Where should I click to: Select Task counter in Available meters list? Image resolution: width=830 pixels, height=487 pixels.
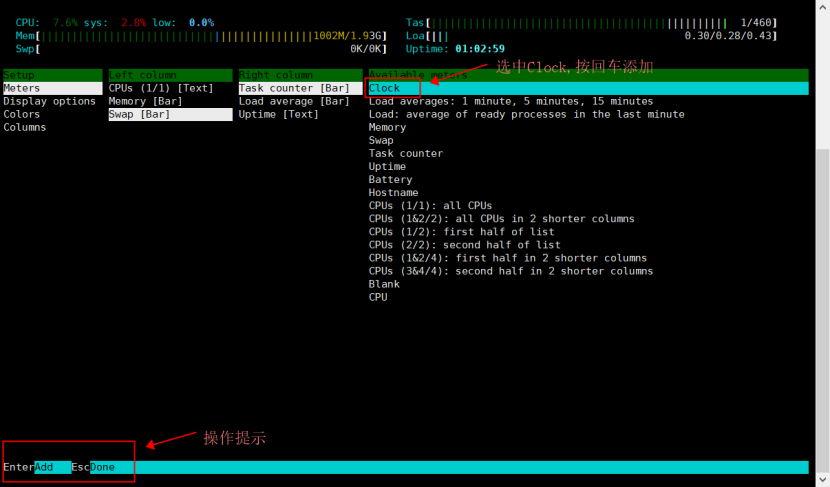coord(406,154)
